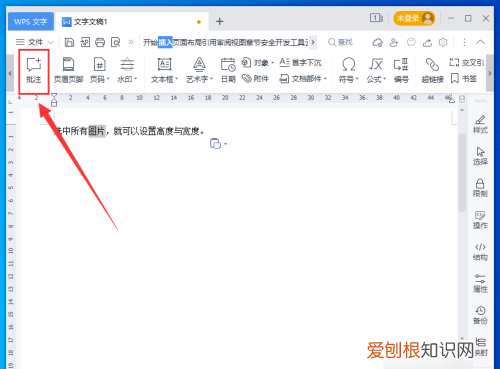Open the 页眉页脚 header and footer tool
The width and height of the screenshot is (500, 369).
pos(68,71)
